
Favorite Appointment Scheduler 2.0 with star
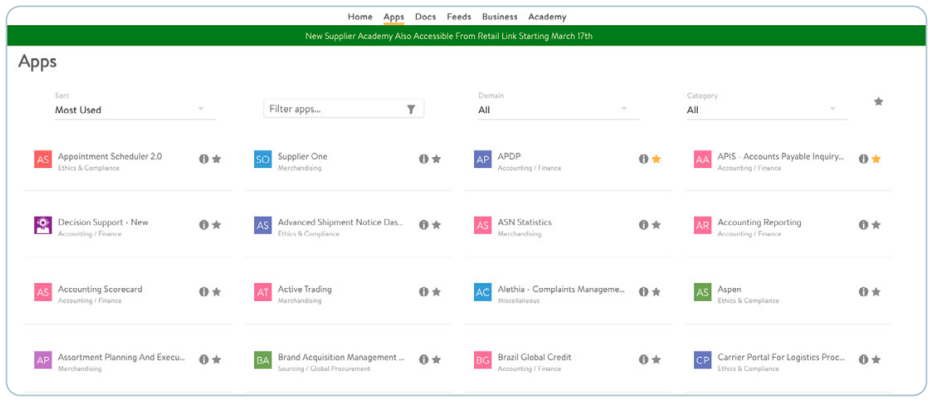pos(217,159)
